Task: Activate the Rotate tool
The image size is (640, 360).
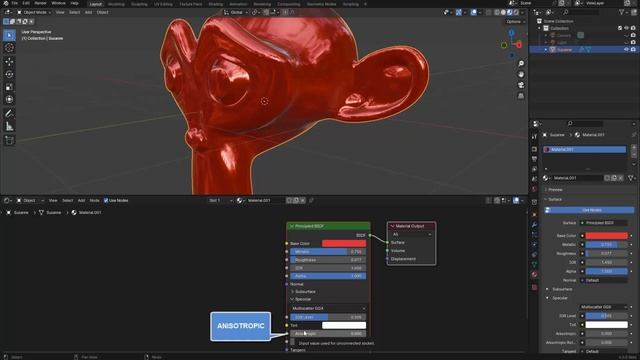Action: [x=9, y=74]
